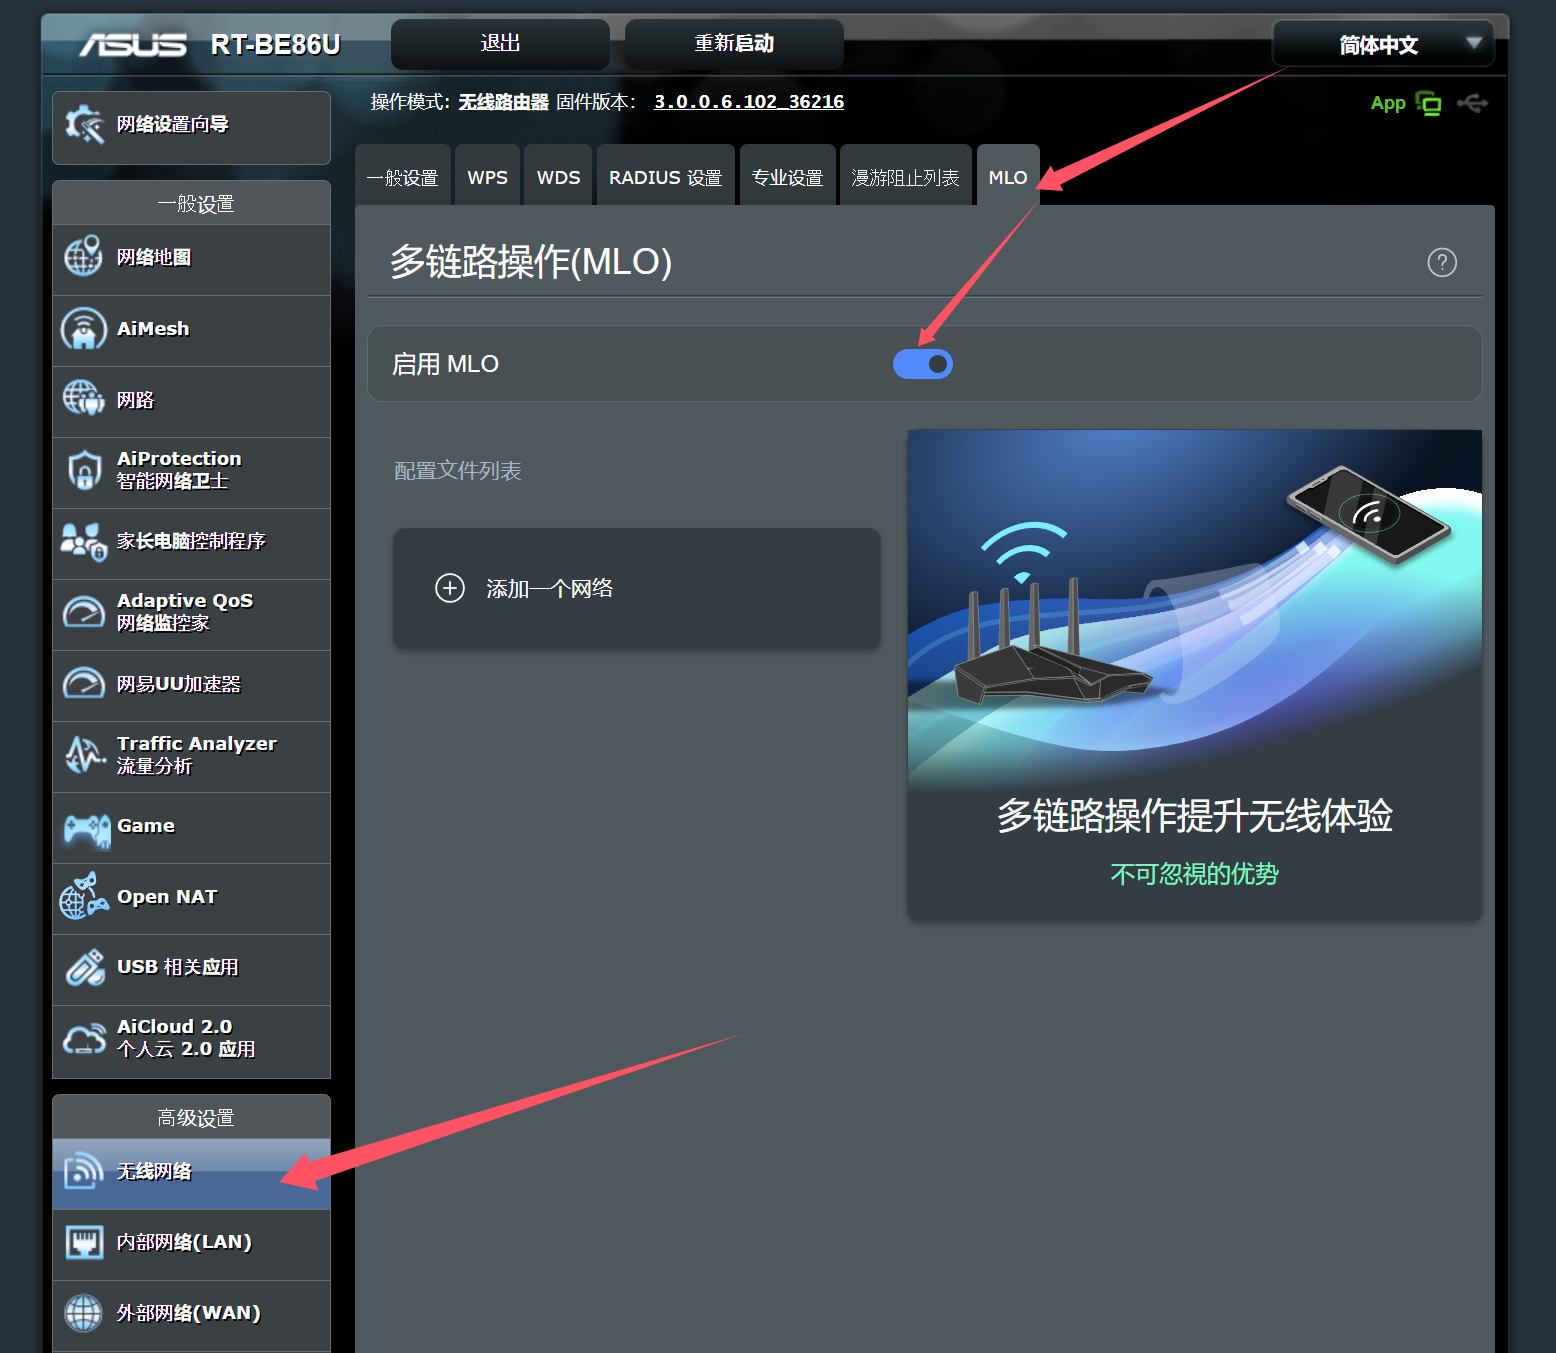
Task: Click the ASUS logo
Action: pos(133,45)
